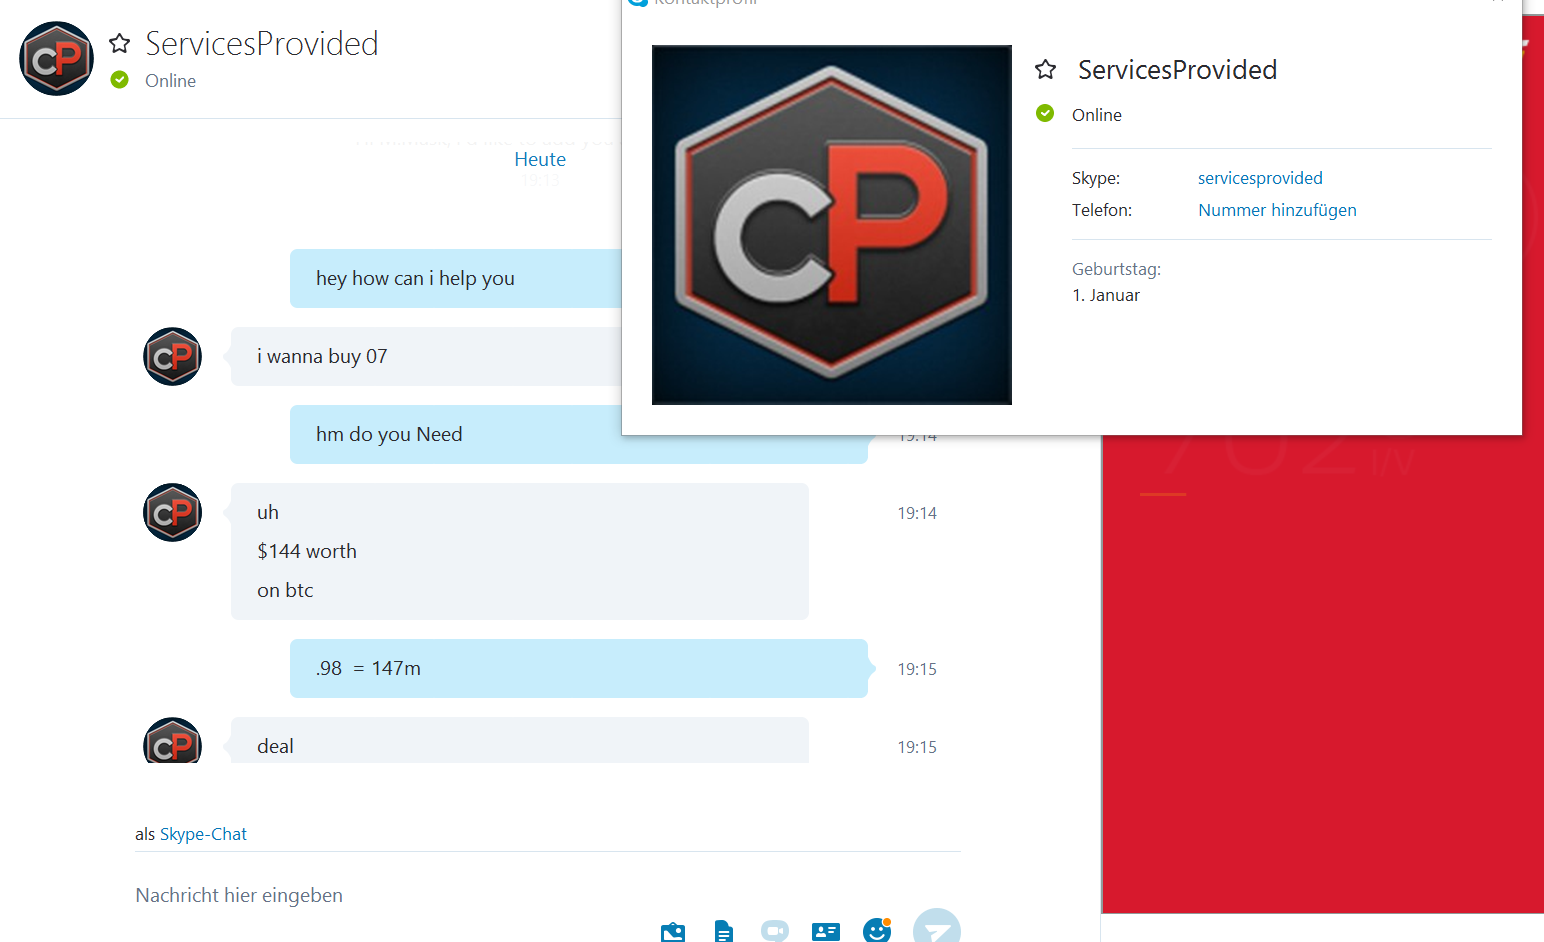Click the '.98 = 147m' message bubble
The image size is (1544, 942).
coord(579,668)
